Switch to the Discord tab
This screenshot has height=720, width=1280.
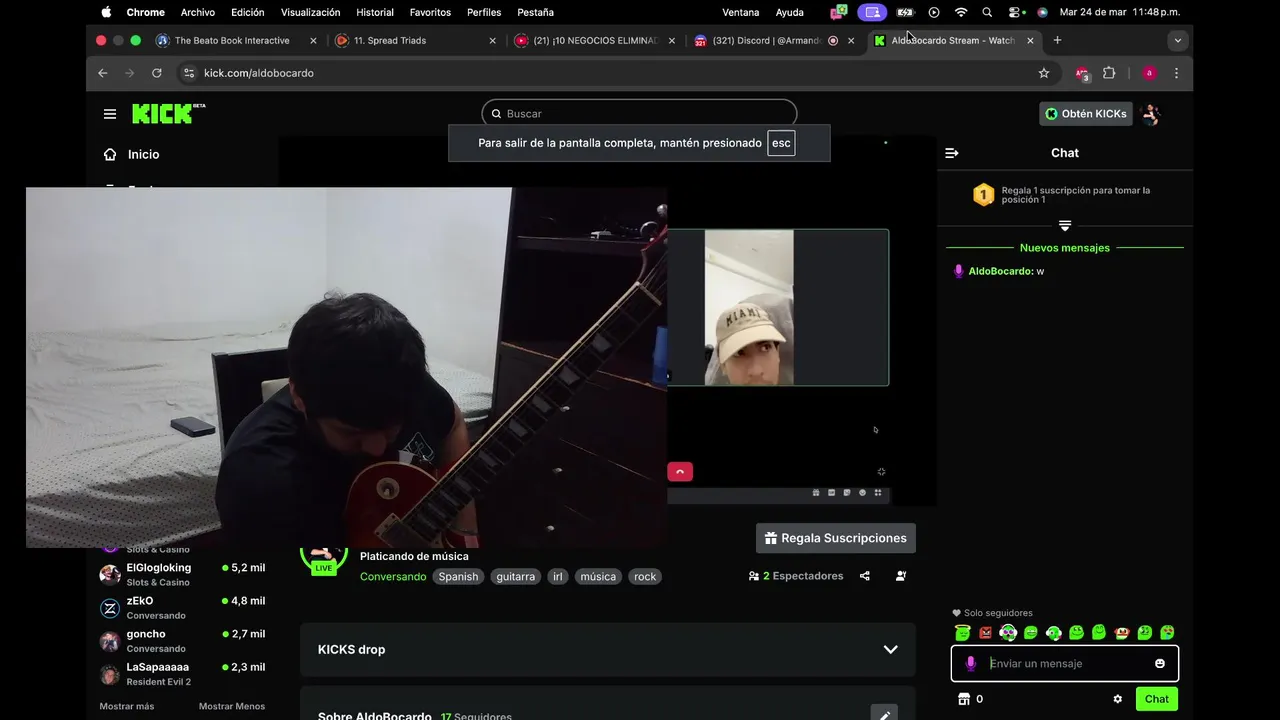[x=774, y=40]
